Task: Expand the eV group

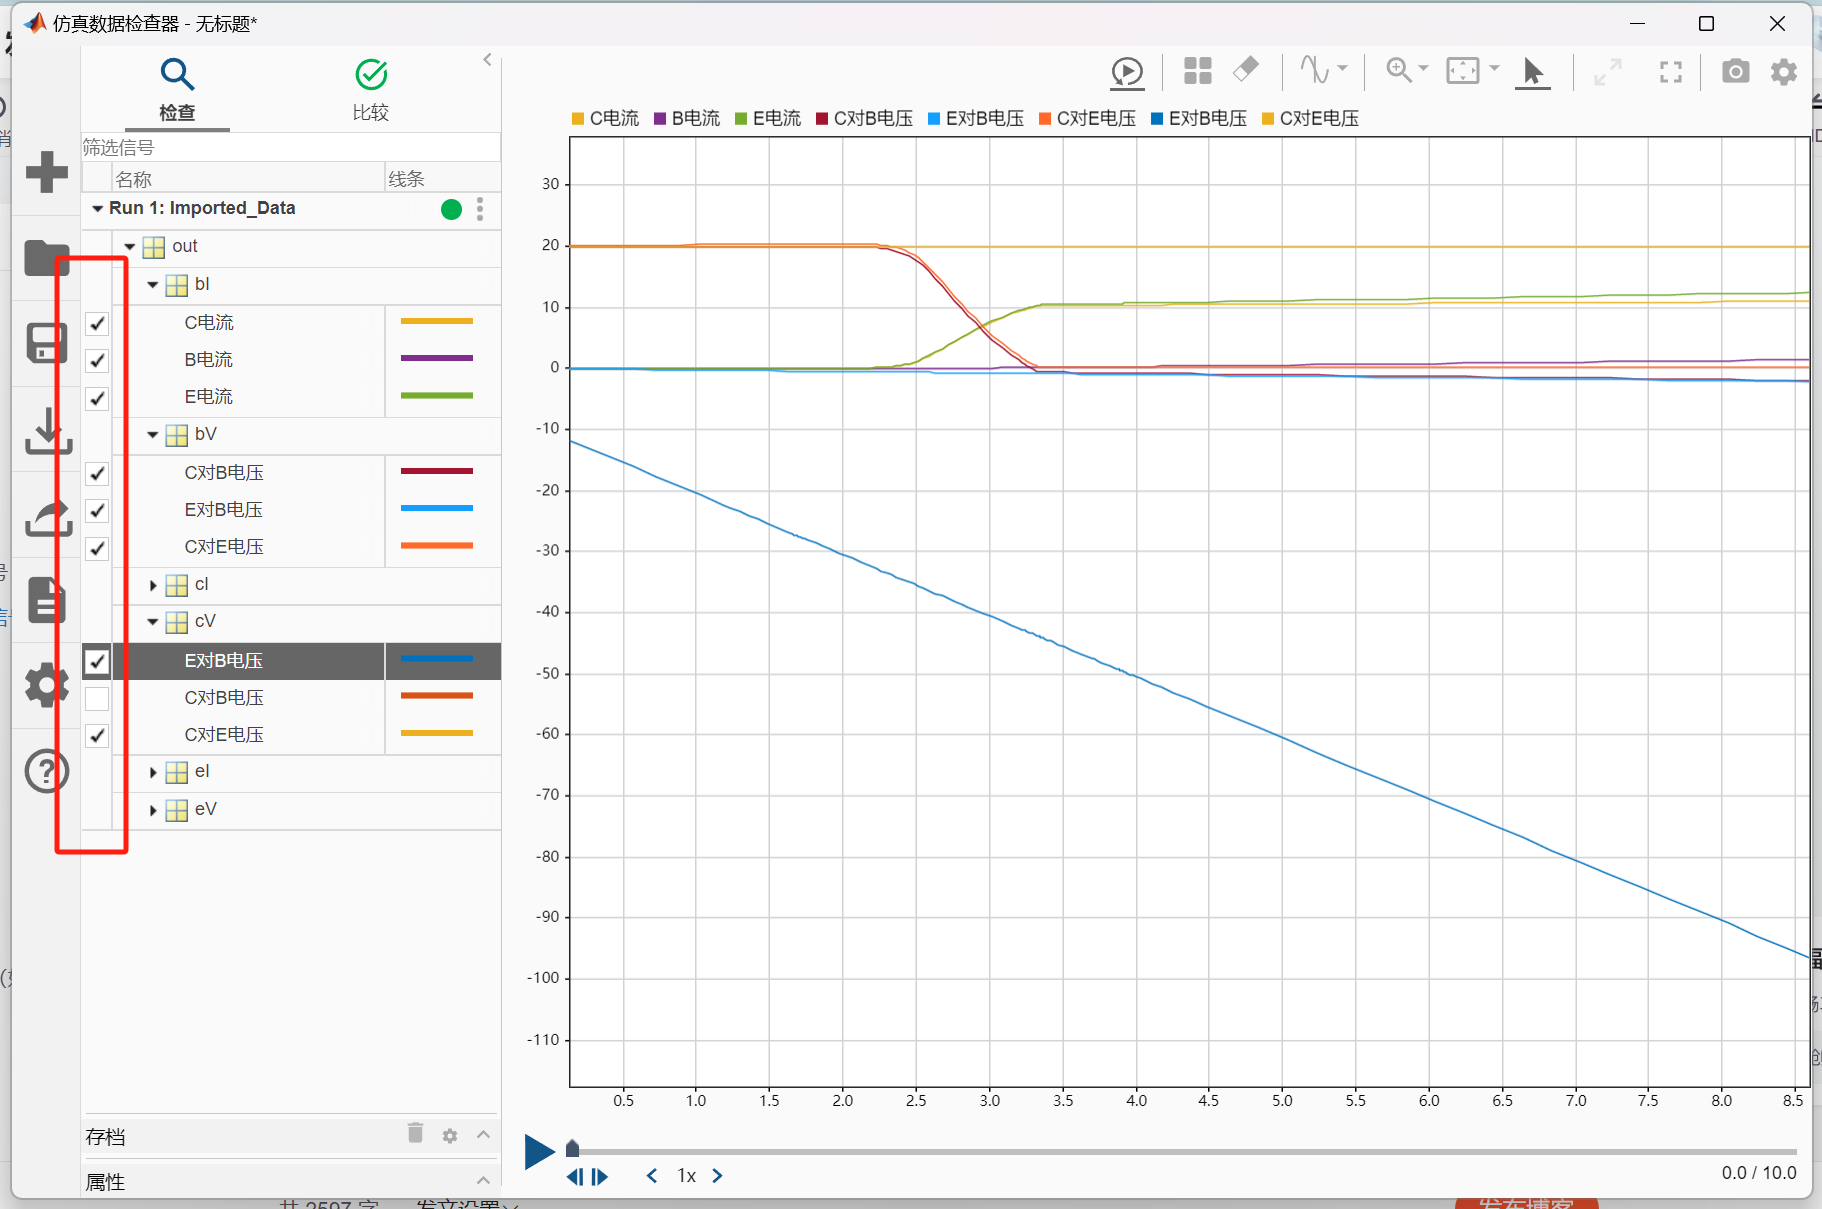Action: (x=153, y=810)
